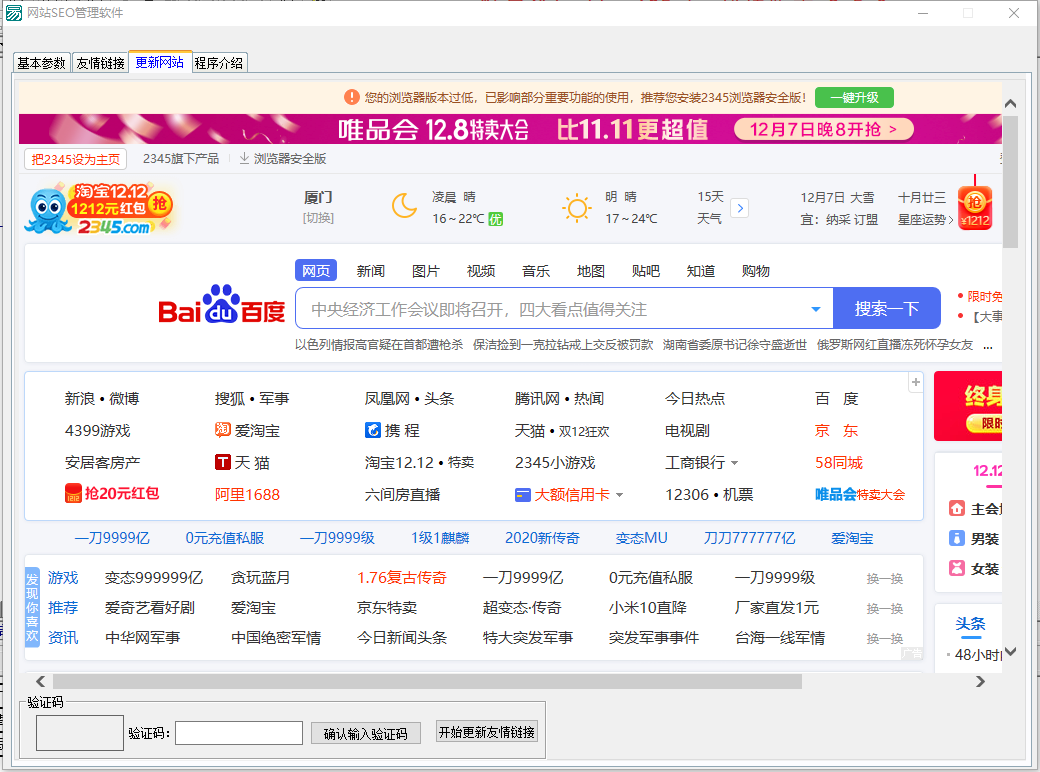Open the 头条 section tab in sidebar
Viewport: 1040px width, 772px height.
pyautogui.click(x=970, y=623)
